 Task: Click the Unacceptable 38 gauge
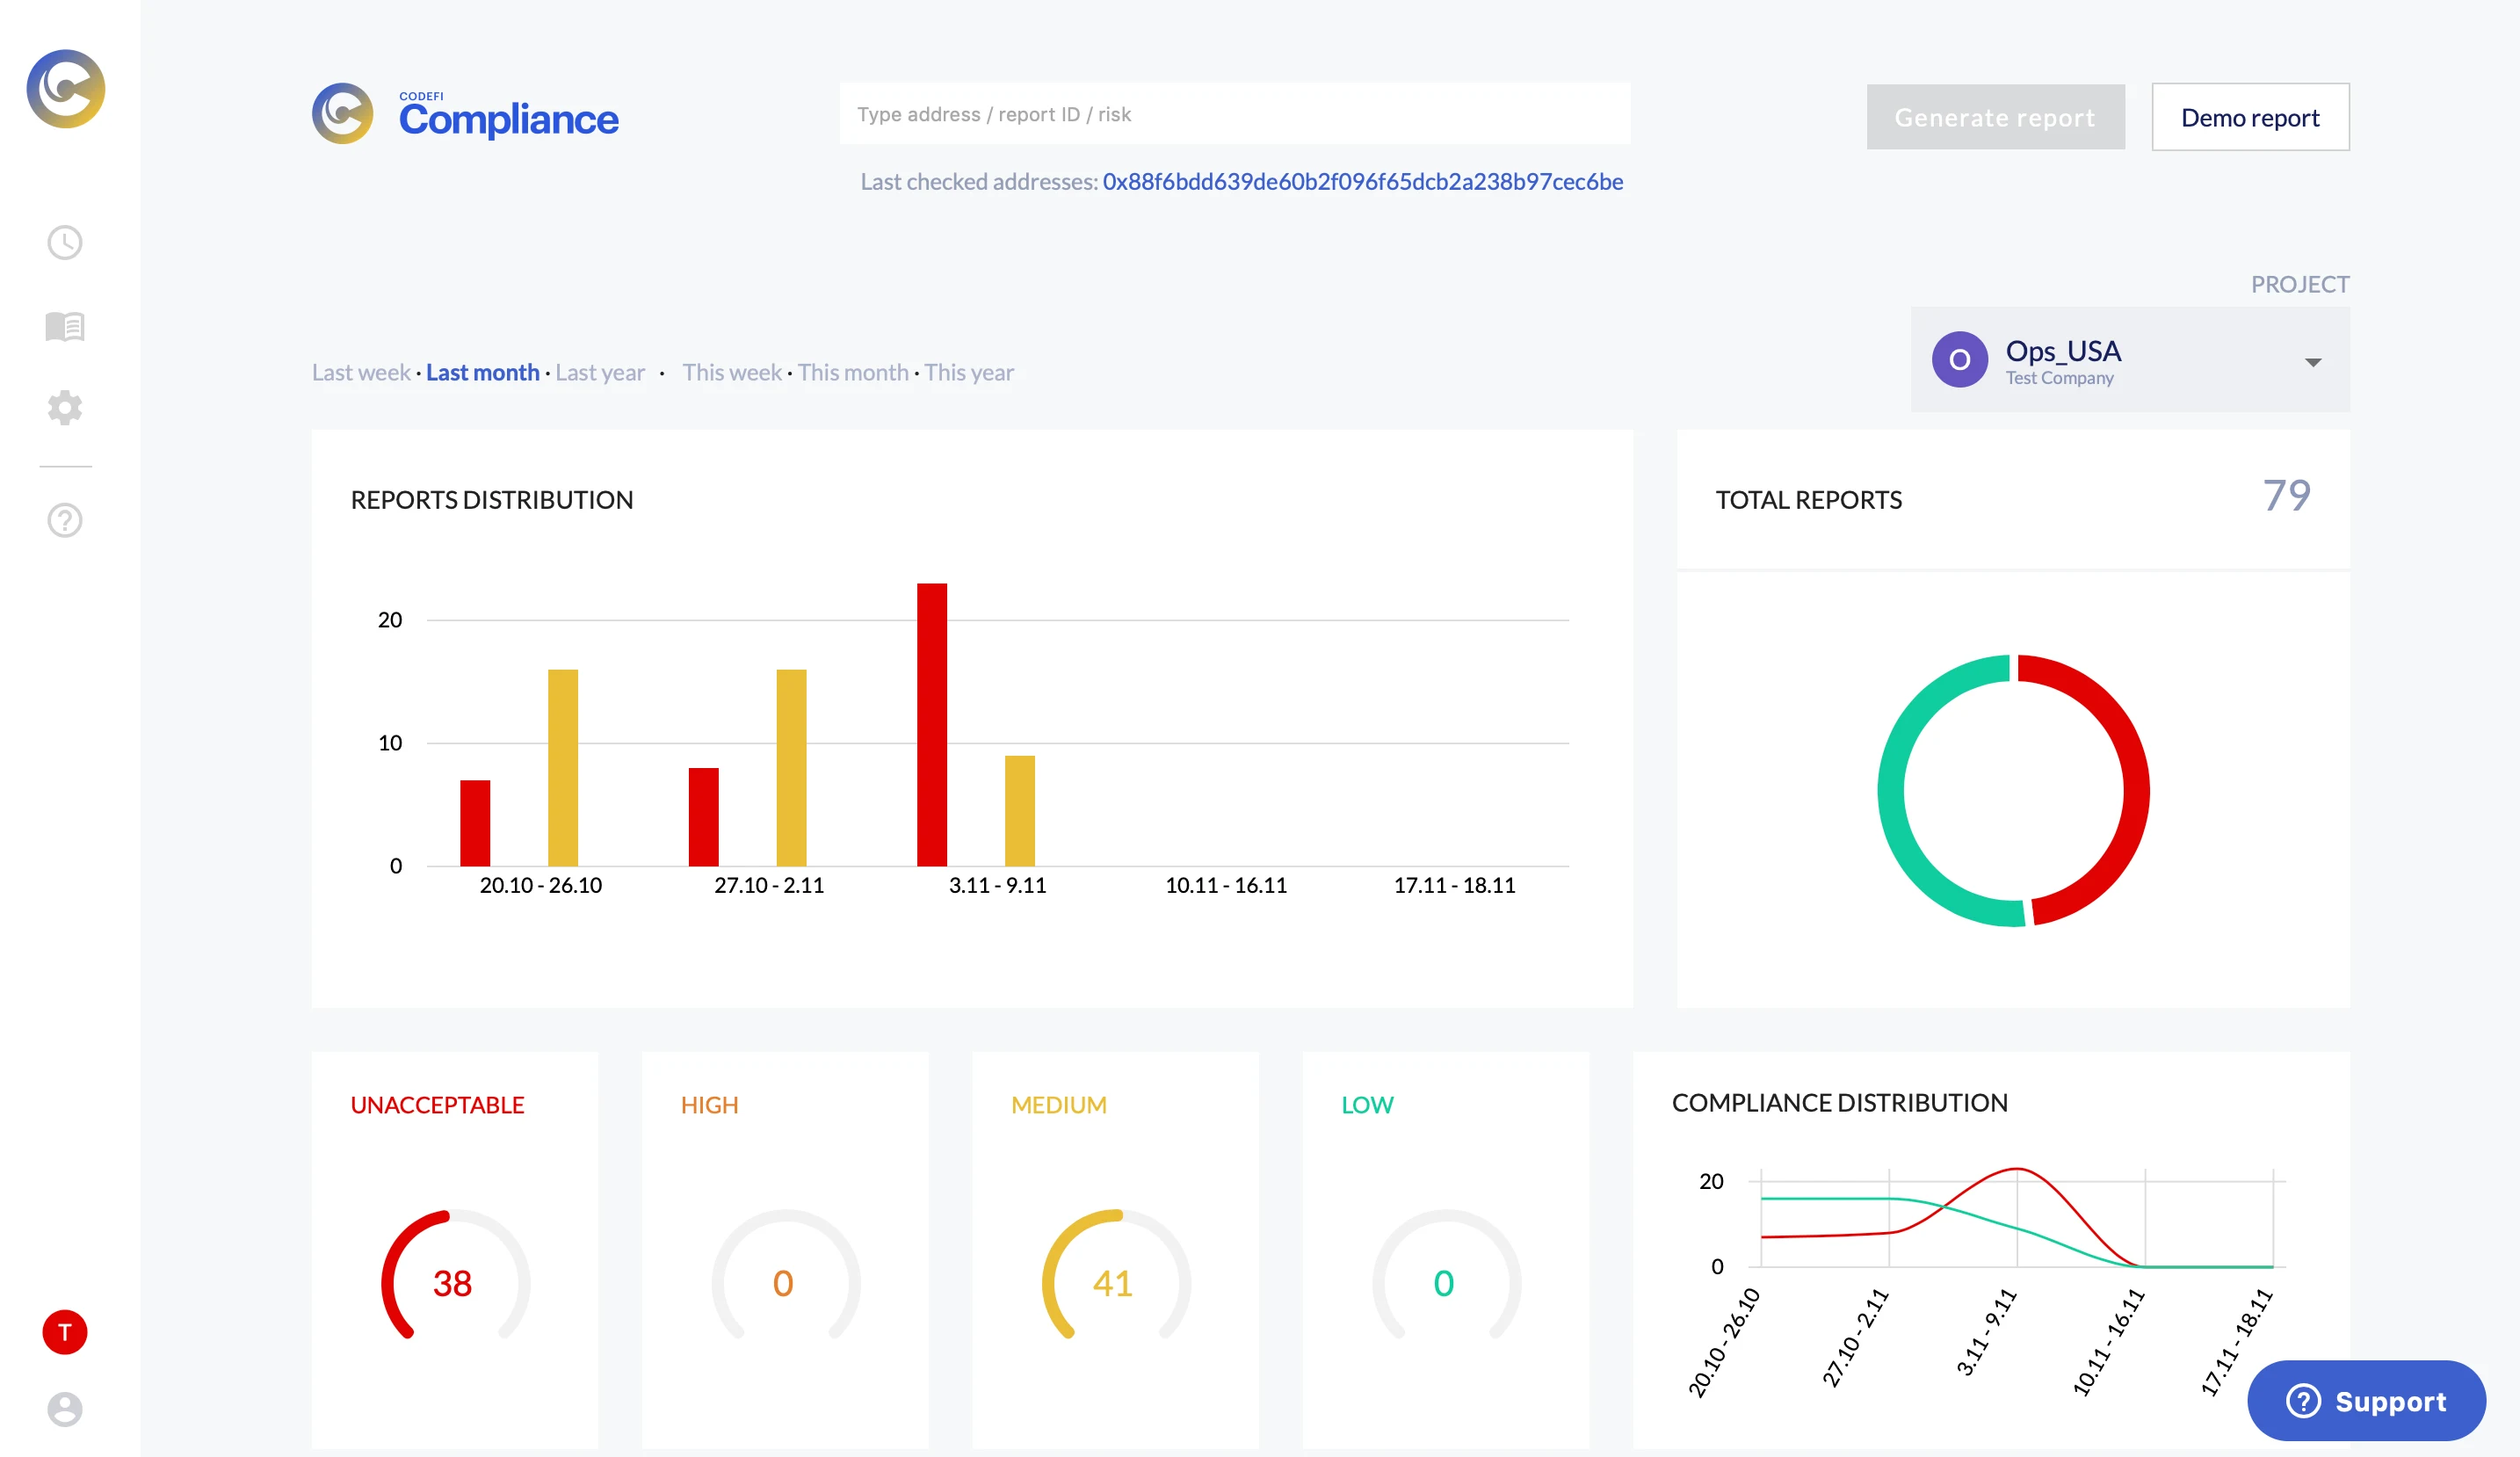point(454,1281)
